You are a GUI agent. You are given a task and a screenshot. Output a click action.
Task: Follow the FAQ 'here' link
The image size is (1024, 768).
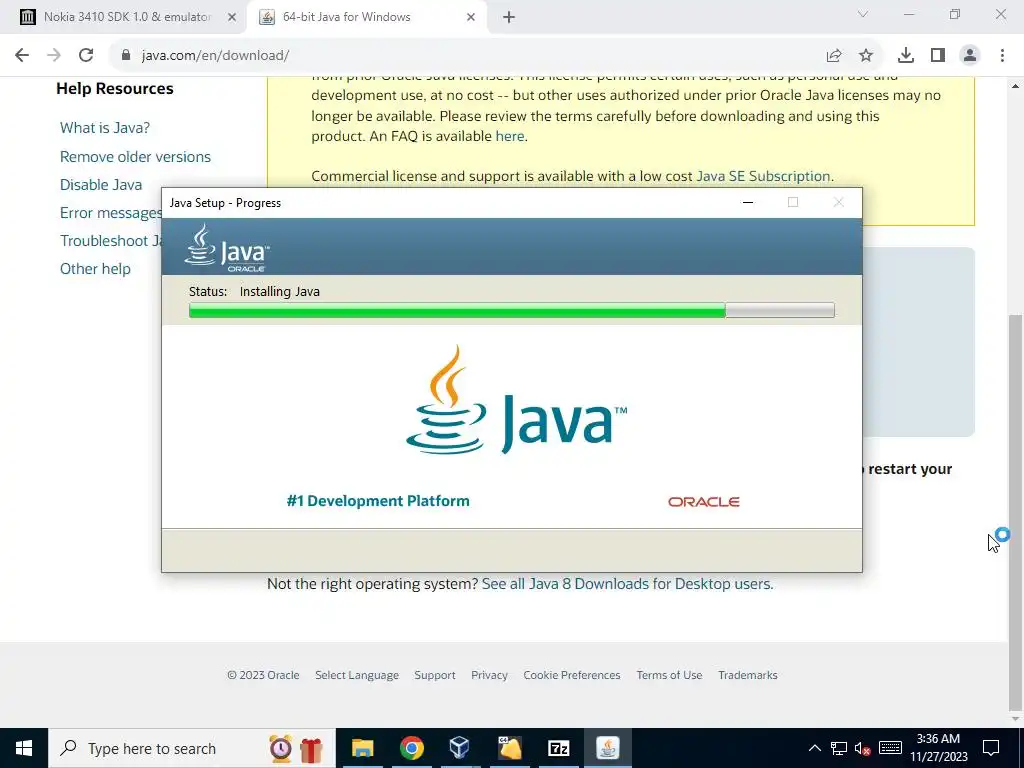click(509, 136)
